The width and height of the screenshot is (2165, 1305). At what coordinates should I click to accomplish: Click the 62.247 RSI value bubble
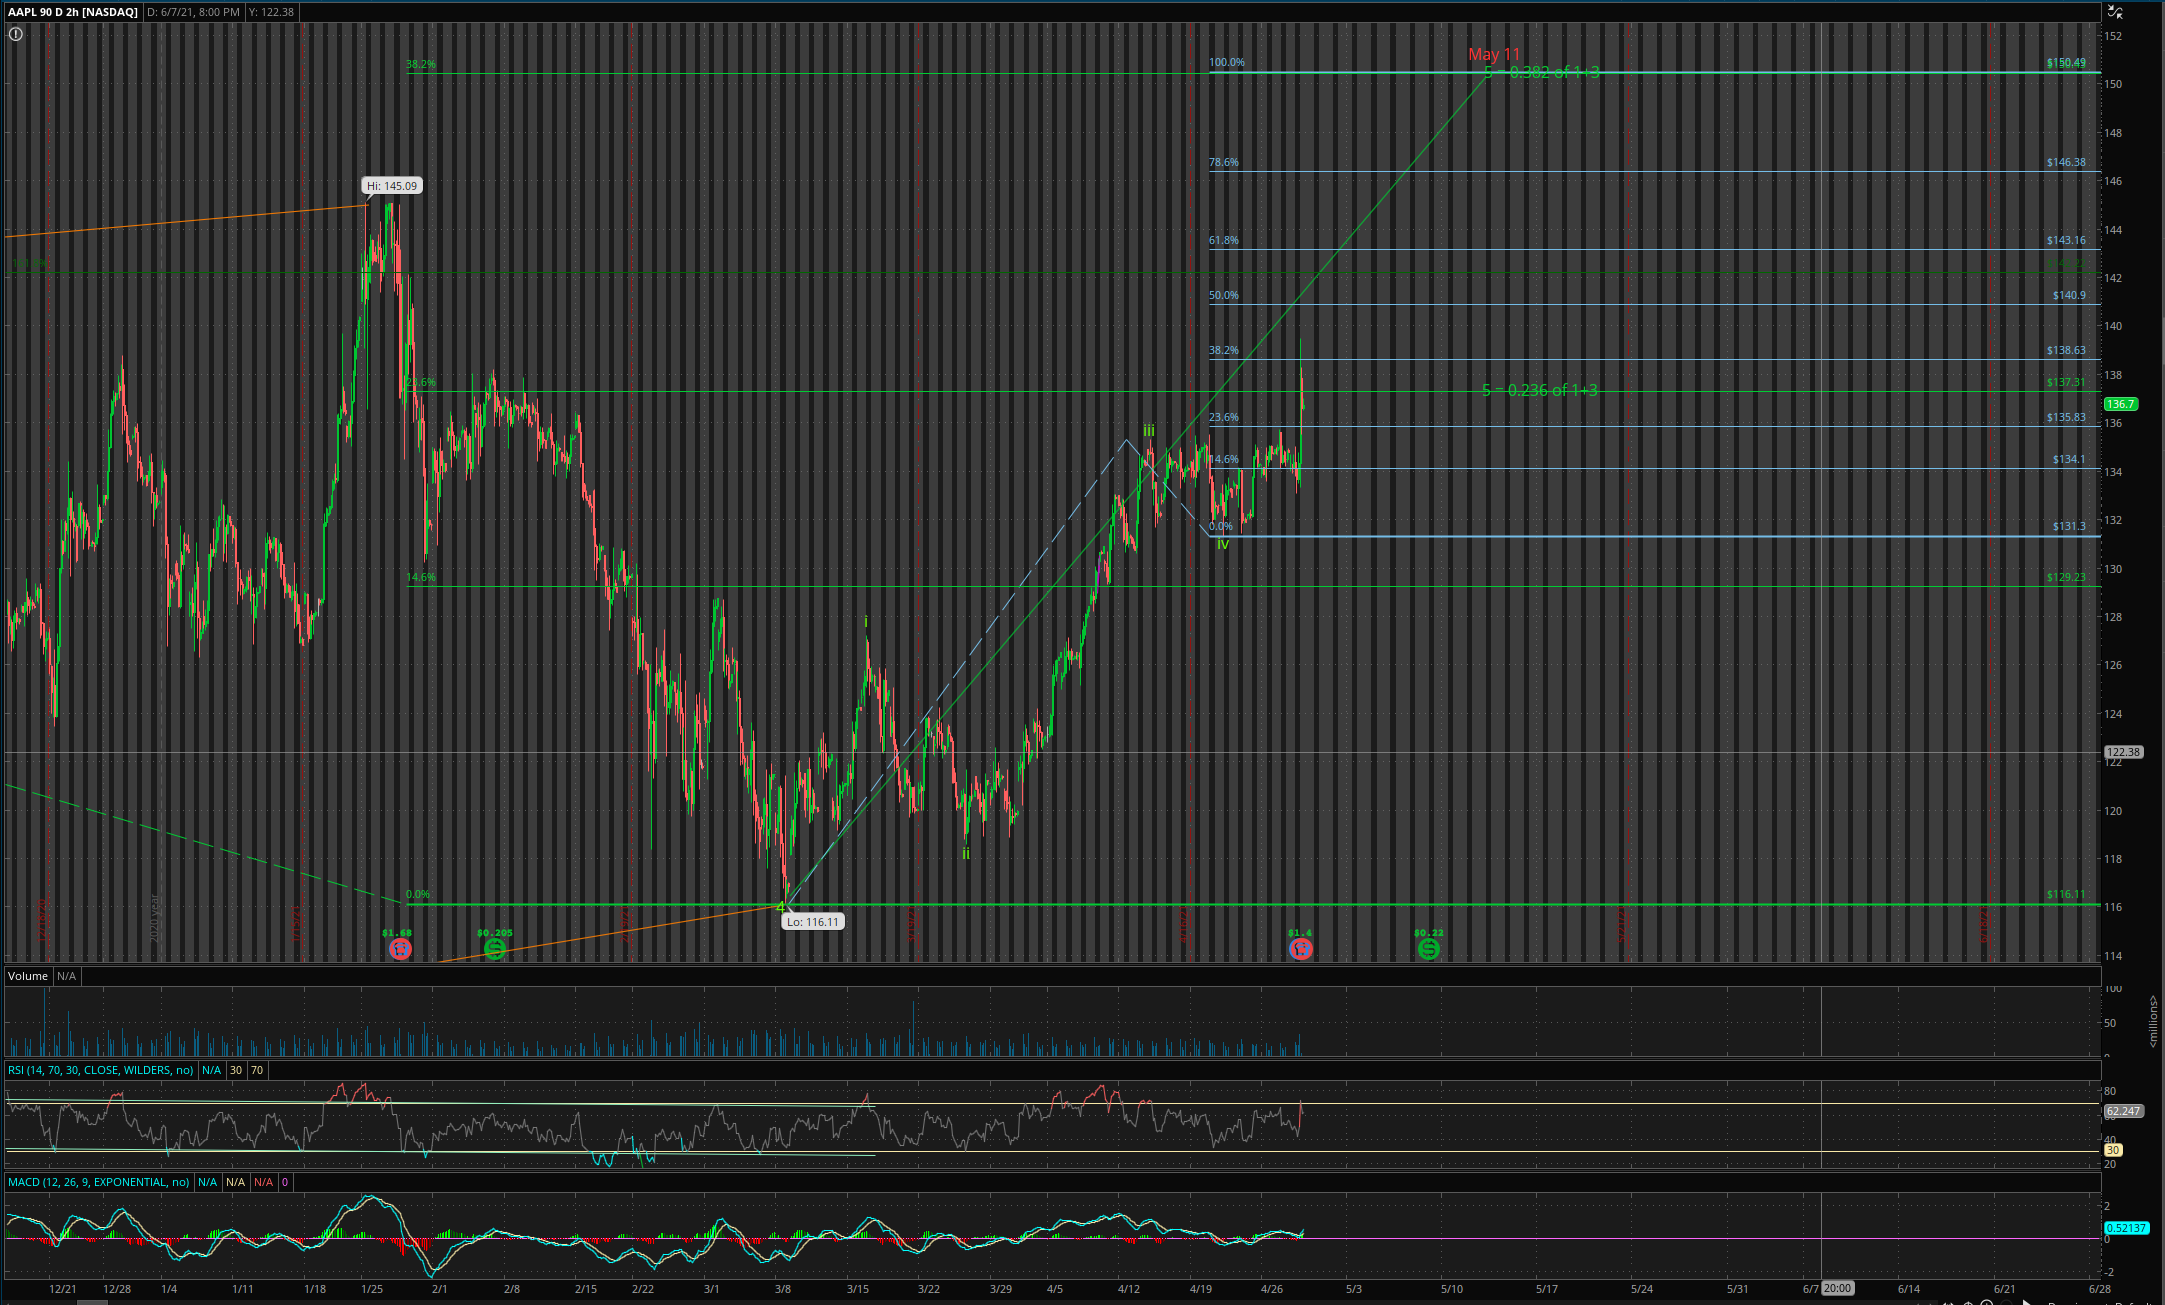(x=2123, y=1111)
